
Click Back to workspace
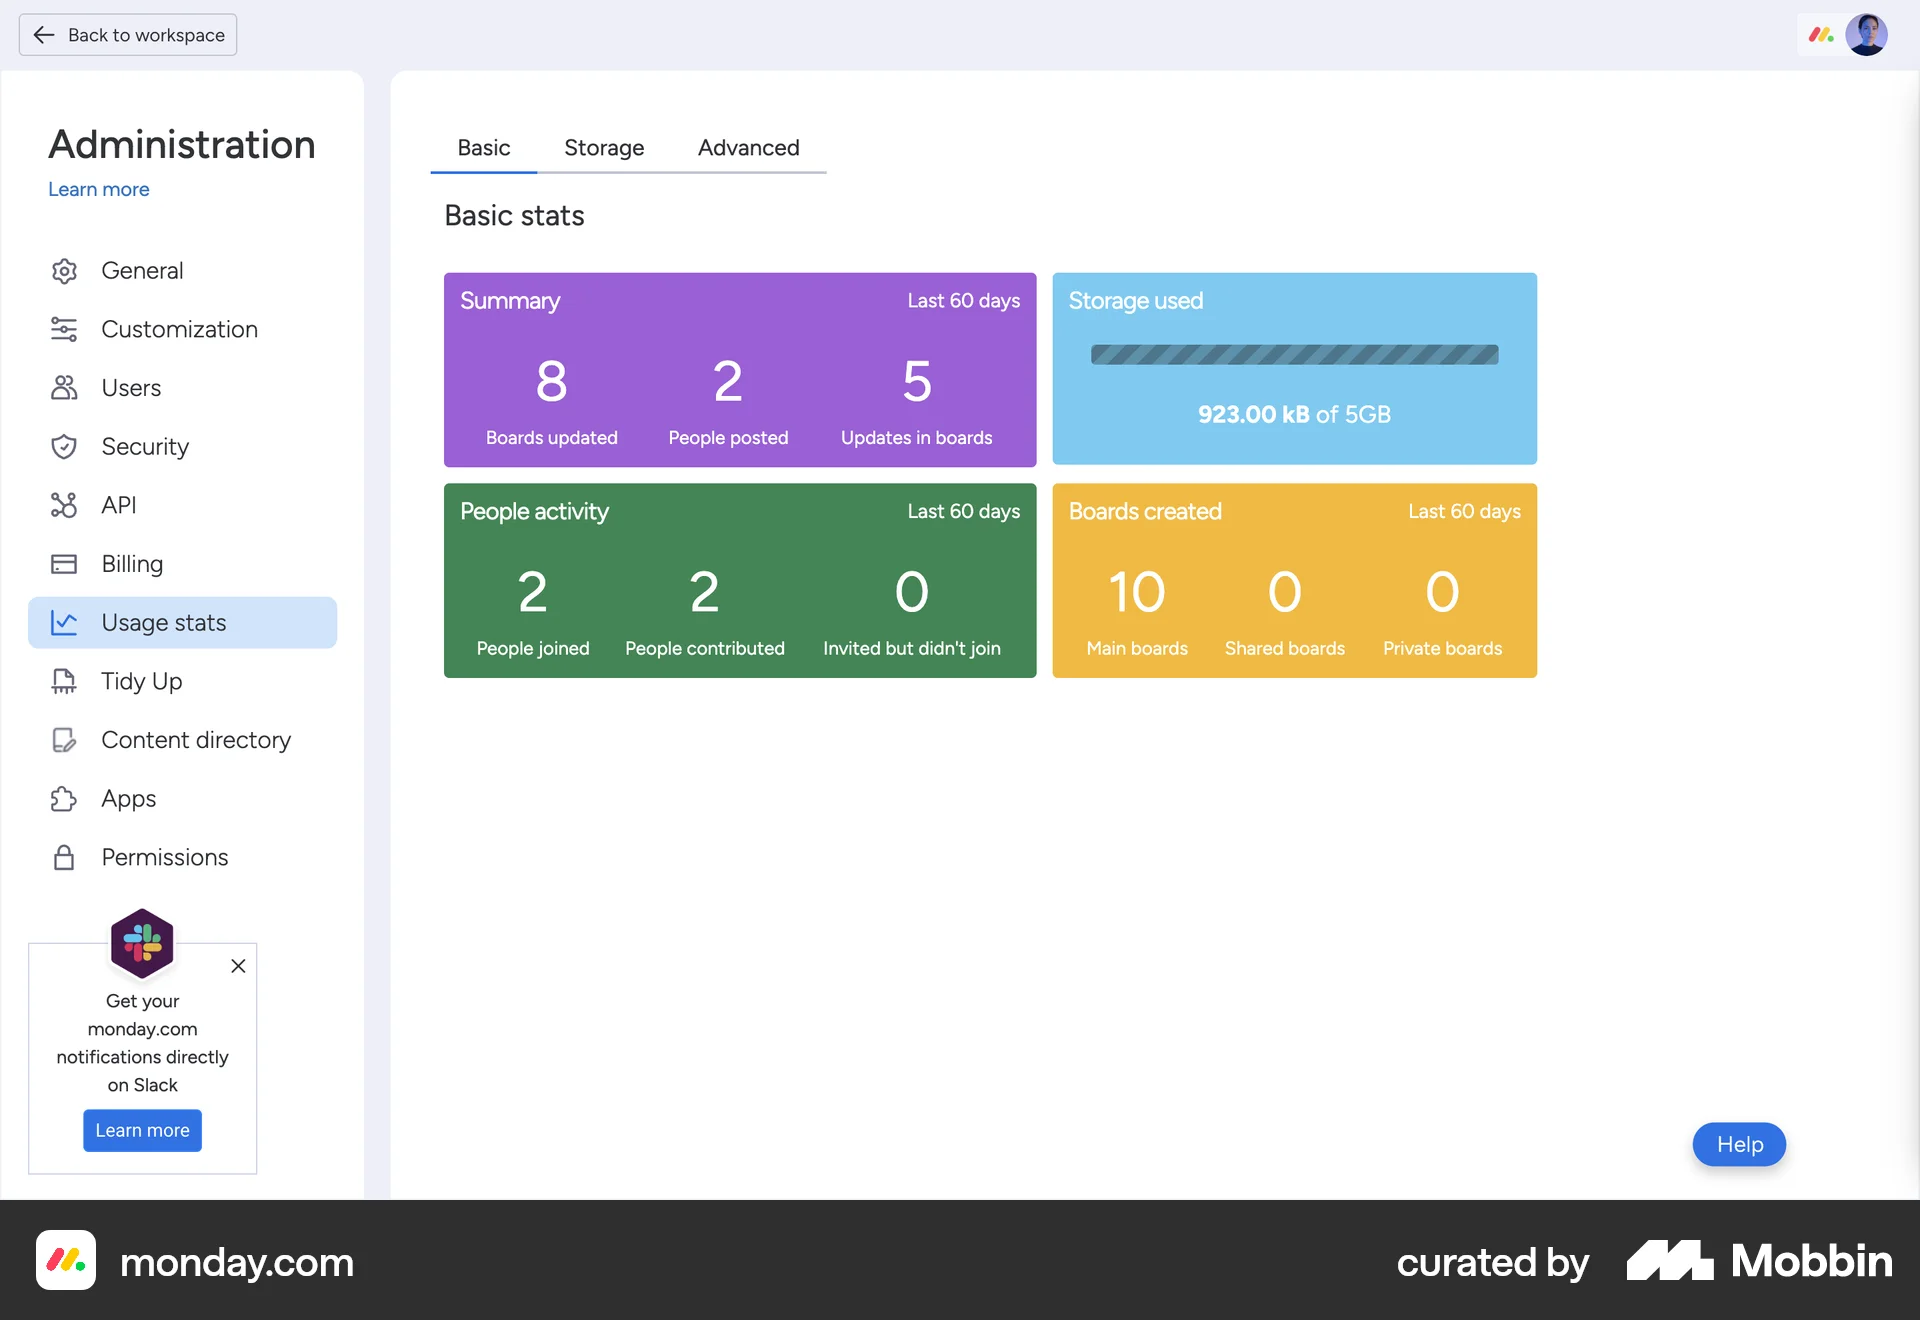pyautogui.click(x=127, y=34)
